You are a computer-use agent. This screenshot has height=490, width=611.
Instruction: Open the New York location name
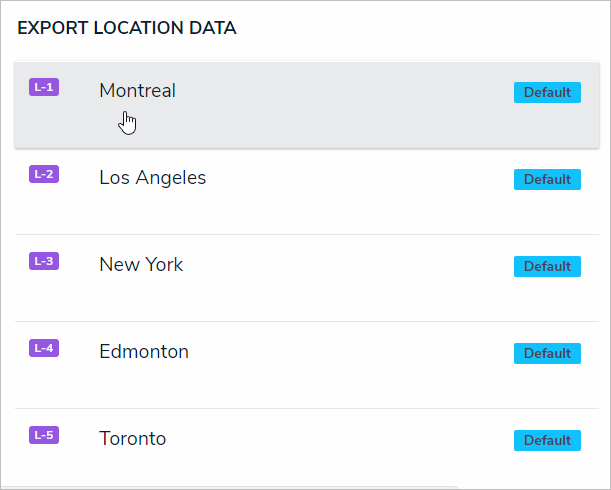(x=141, y=265)
